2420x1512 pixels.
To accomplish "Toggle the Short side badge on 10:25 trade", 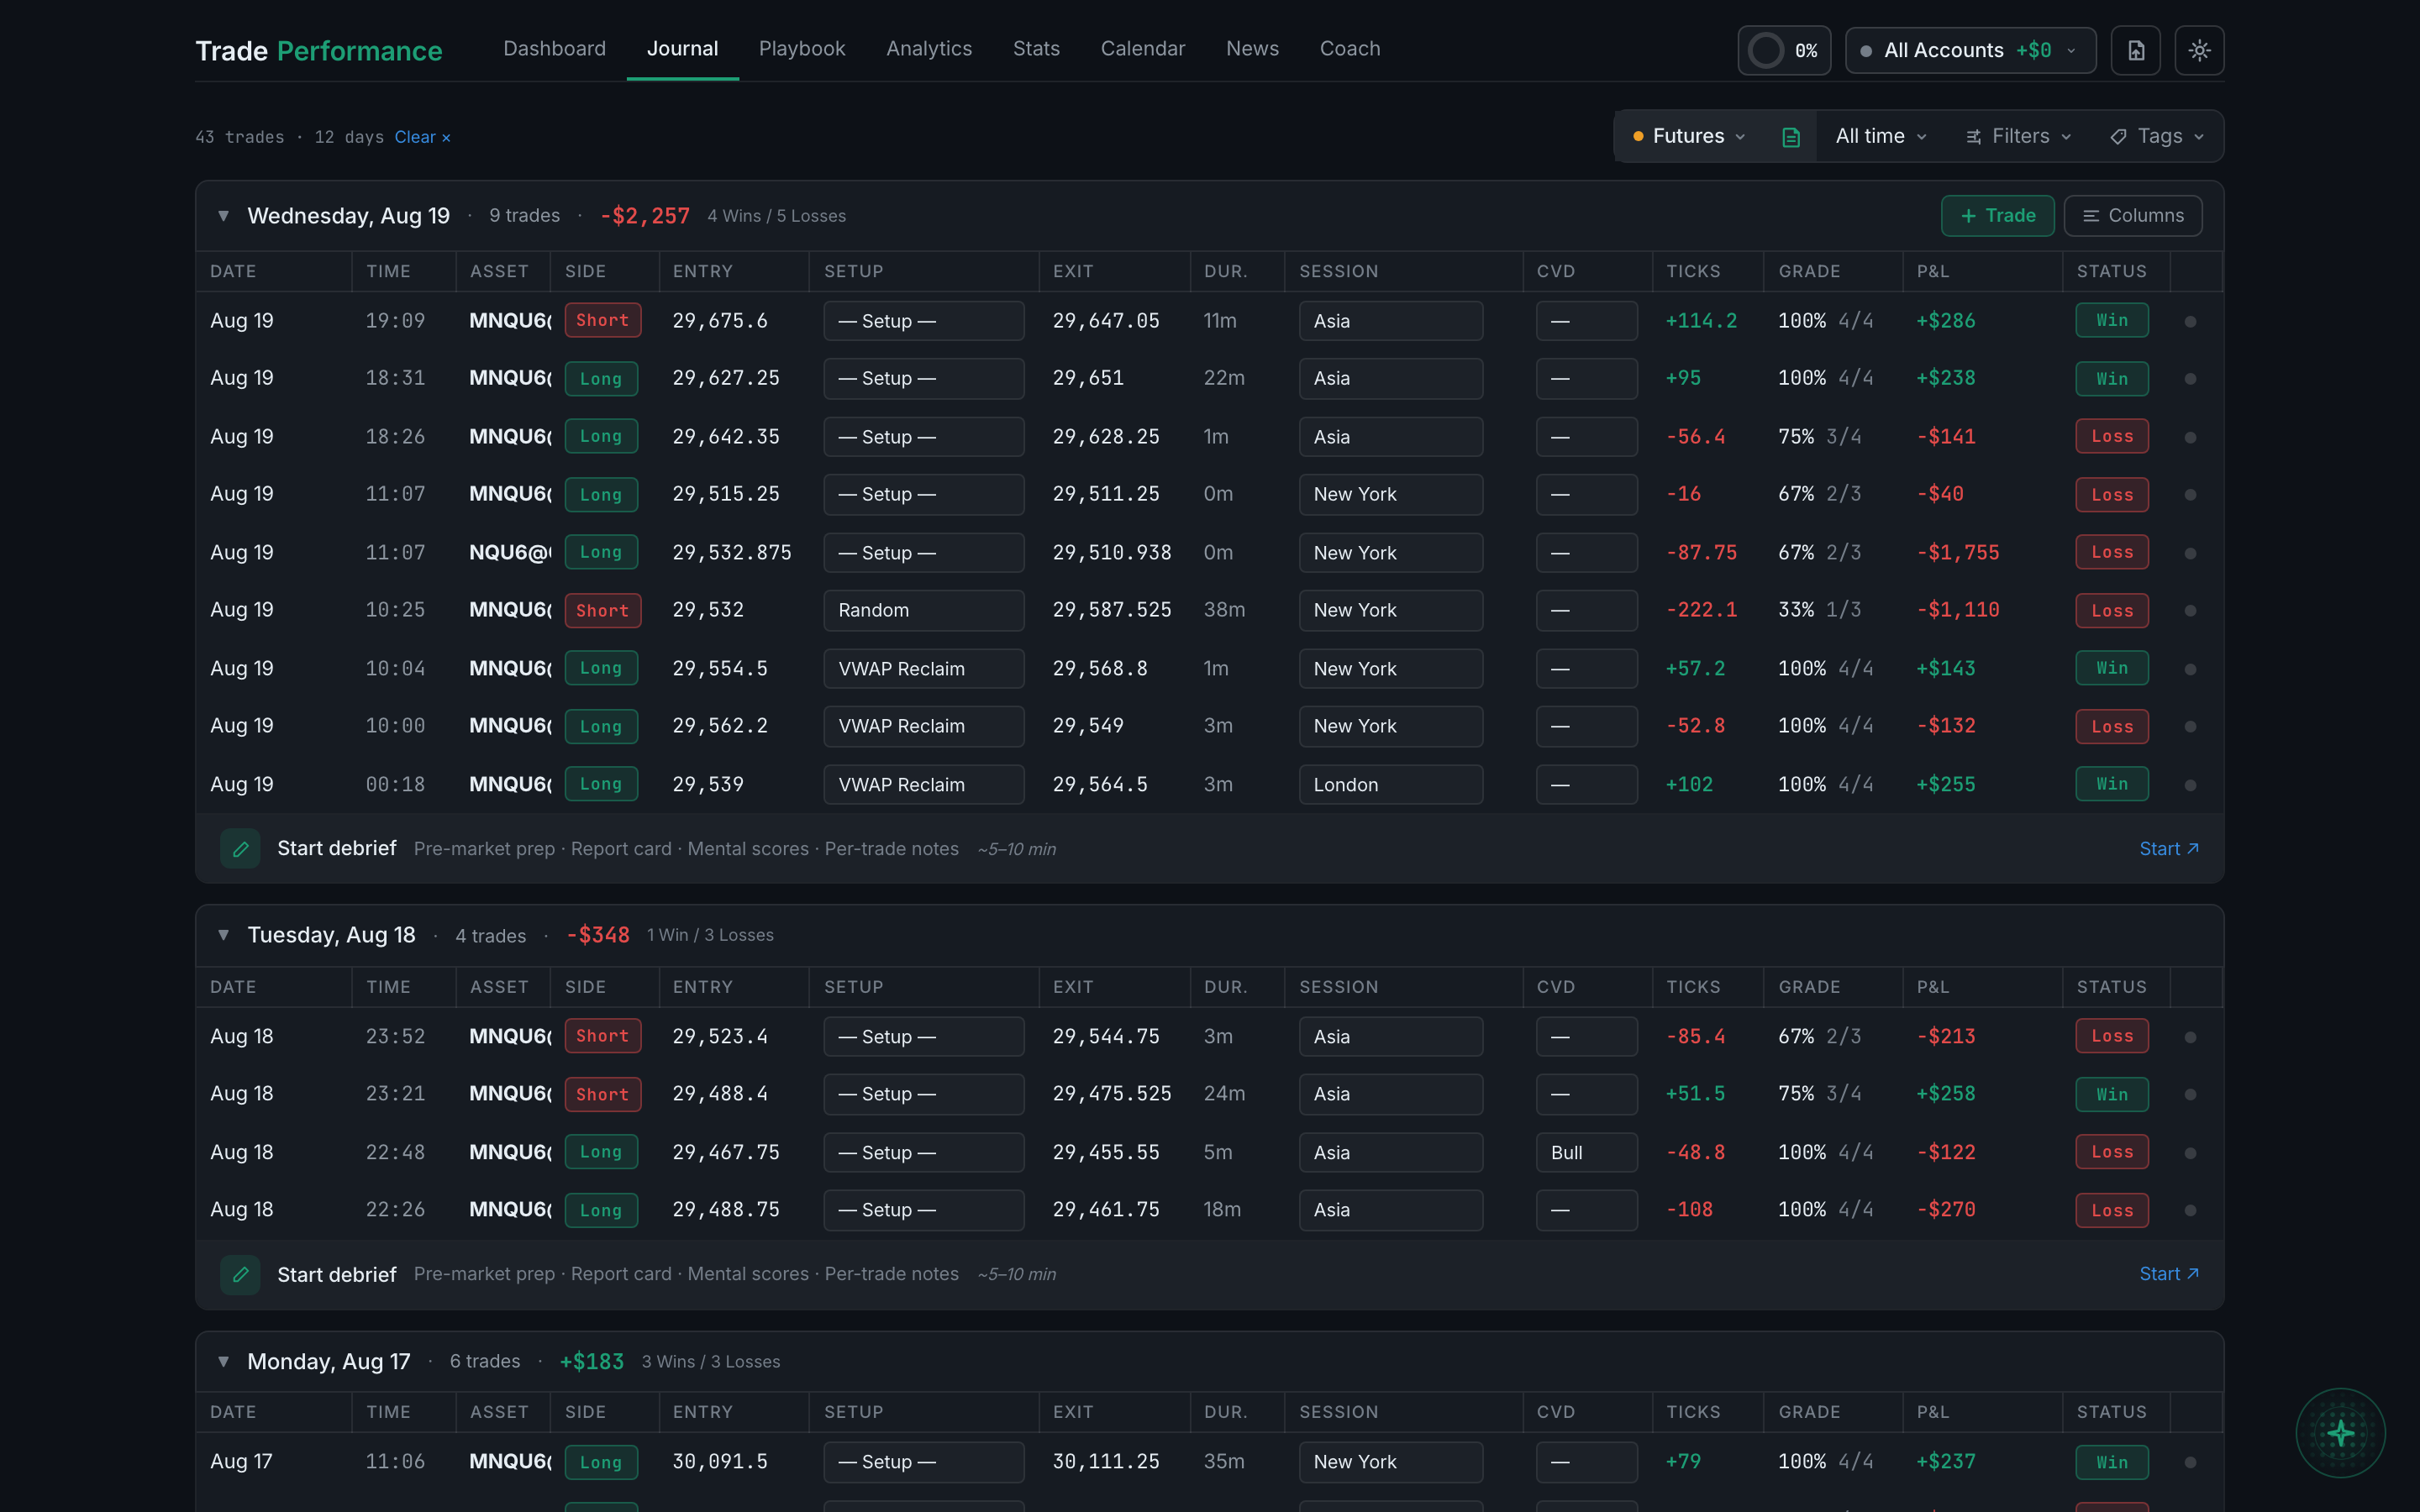I will [x=602, y=610].
